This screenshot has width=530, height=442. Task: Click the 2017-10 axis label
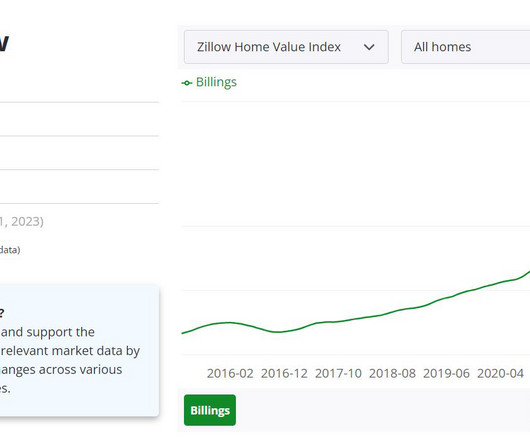point(338,373)
